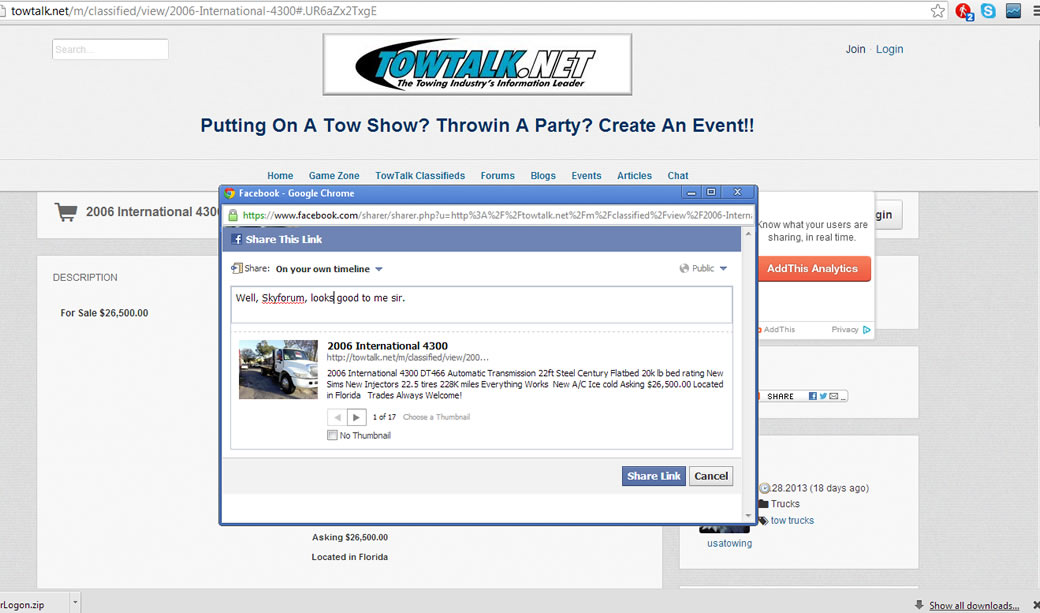Image resolution: width=1040 pixels, height=613 pixels.
Task: Open the tow trucks tag link
Action: click(x=792, y=521)
